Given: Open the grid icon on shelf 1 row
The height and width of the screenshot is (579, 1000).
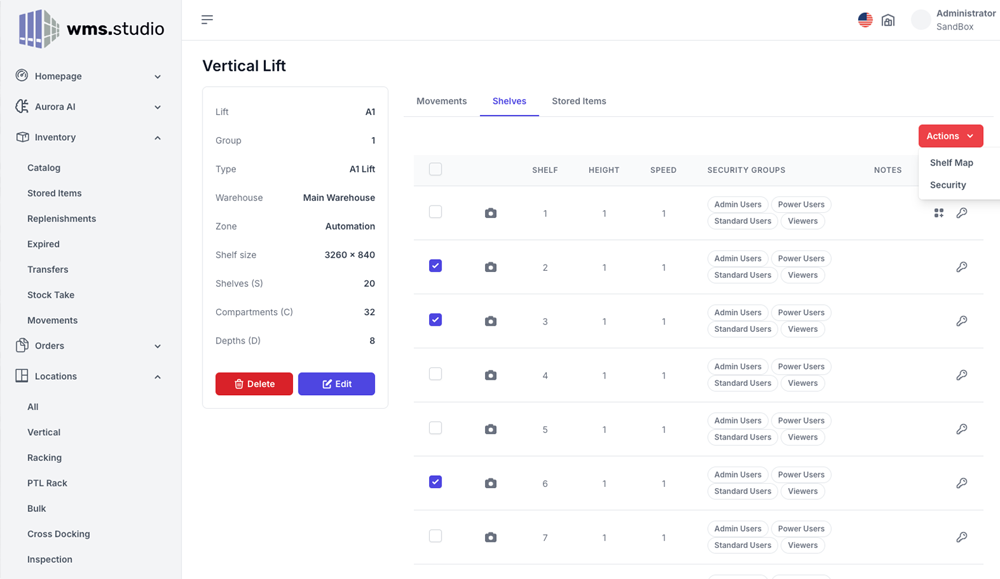Looking at the screenshot, I should coord(938,213).
